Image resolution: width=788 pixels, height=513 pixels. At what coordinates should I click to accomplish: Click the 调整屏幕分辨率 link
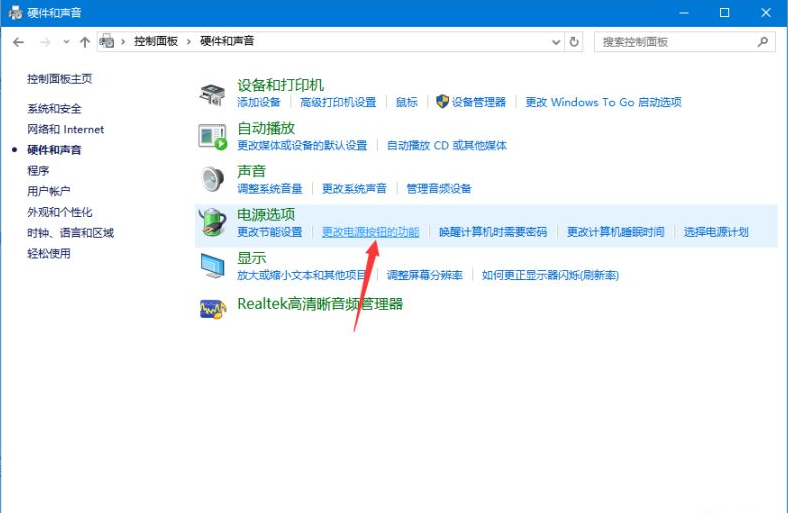[x=424, y=275]
